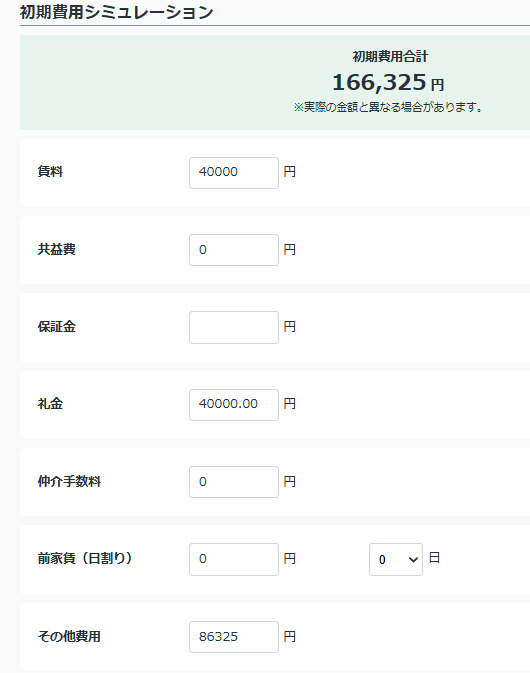530x673 pixels.
Task: Click the 礼金 row label
Action: (50, 404)
